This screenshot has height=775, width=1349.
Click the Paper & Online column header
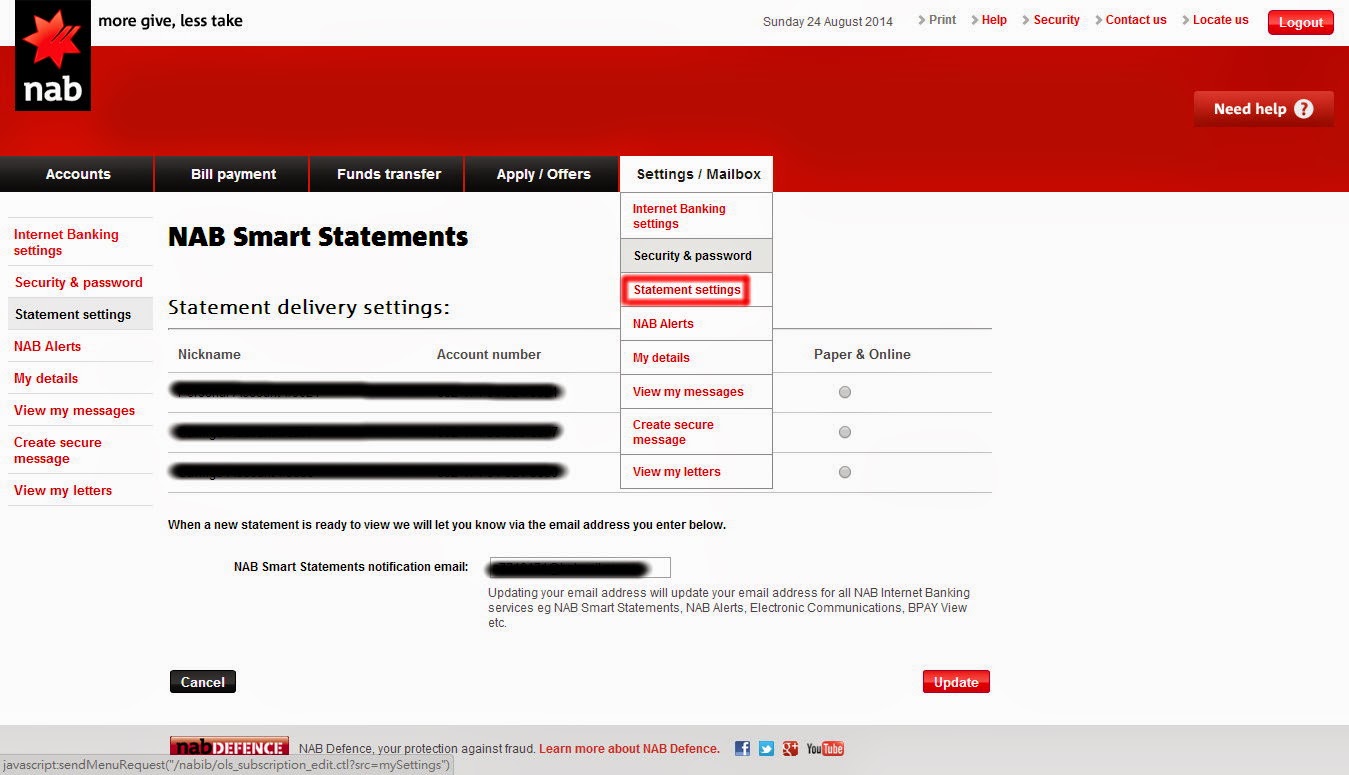(x=862, y=354)
